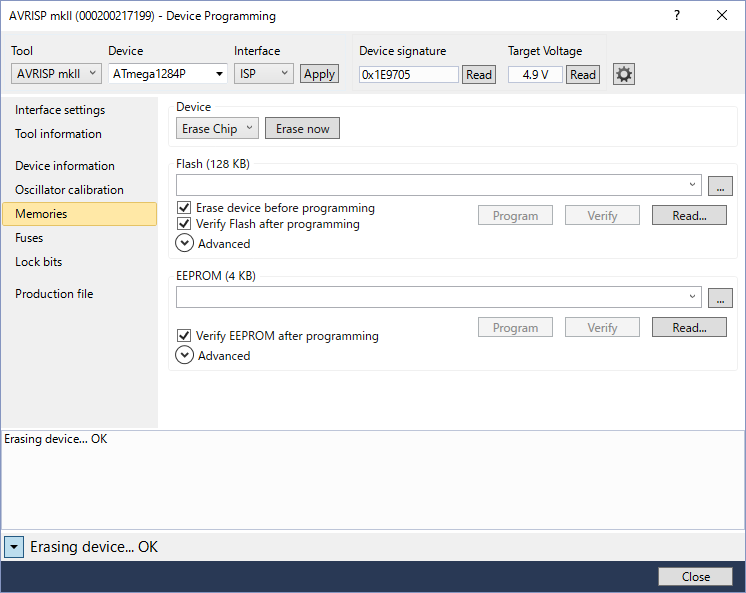This screenshot has width=746, height=593.
Task: Expand Advanced options under Flash
Action: tap(185, 243)
